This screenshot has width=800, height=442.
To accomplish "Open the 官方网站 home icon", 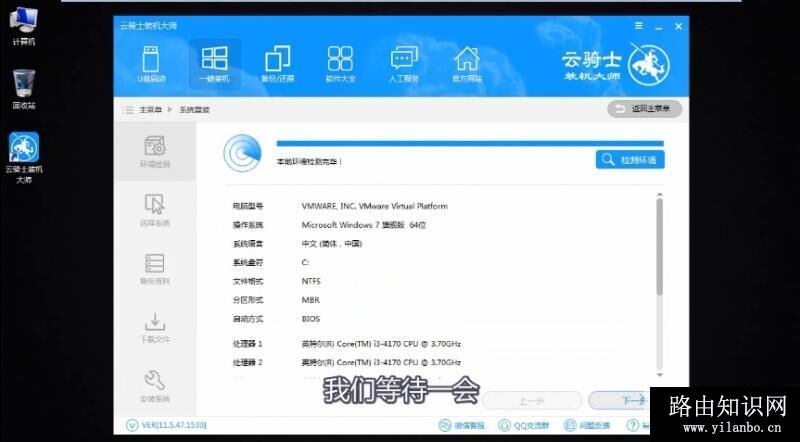I will [x=467, y=64].
